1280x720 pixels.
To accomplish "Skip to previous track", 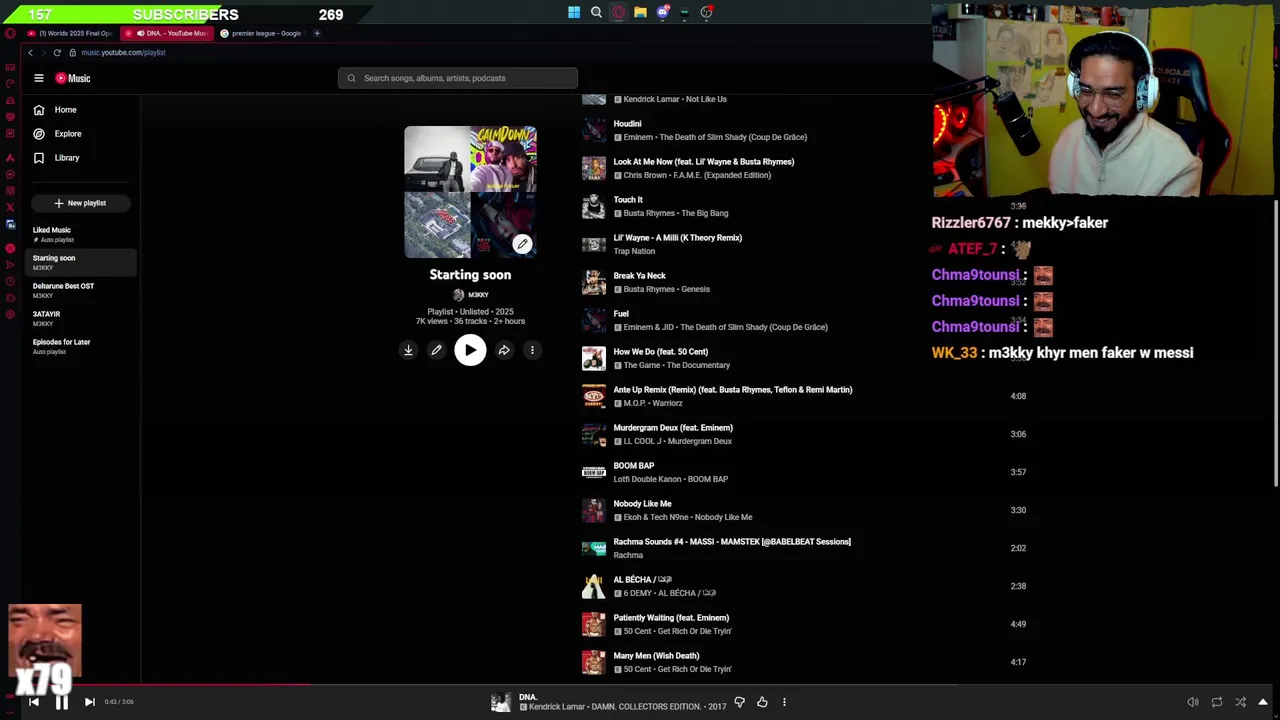I will point(33,702).
